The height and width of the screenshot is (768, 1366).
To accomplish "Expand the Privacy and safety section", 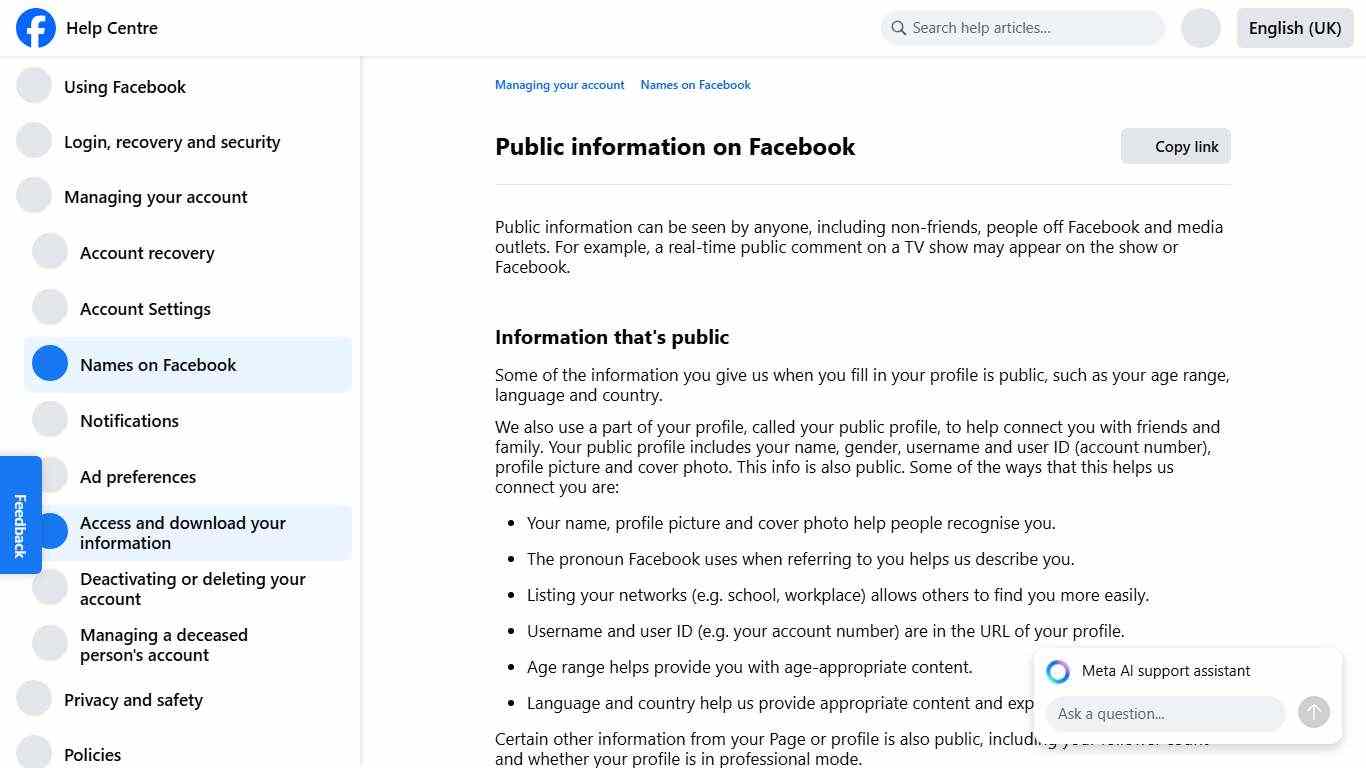I will tap(133, 699).
